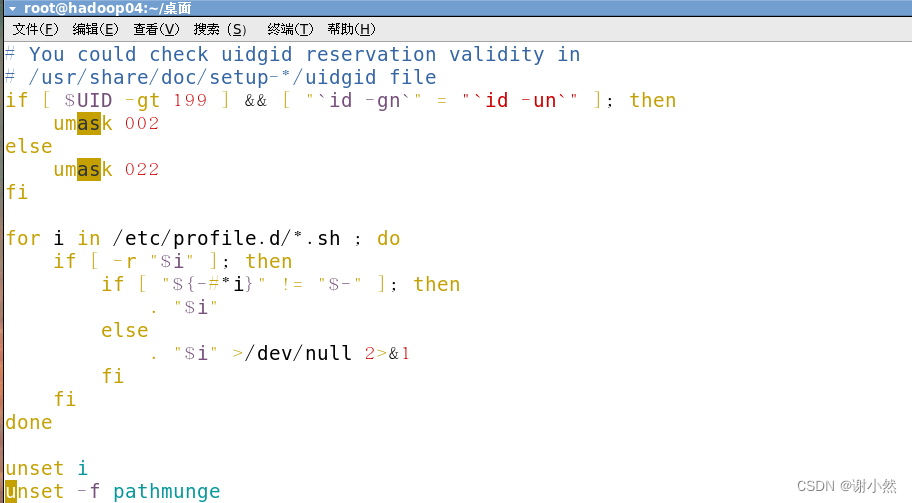Click the comment word 'reservation'

371,55
